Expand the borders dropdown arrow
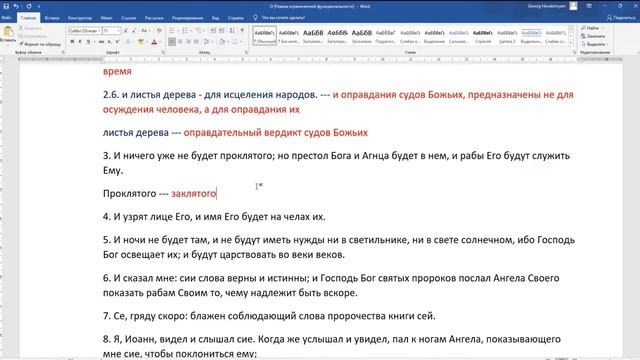Image resolution: width=640 pixels, height=360 pixels. [240, 42]
